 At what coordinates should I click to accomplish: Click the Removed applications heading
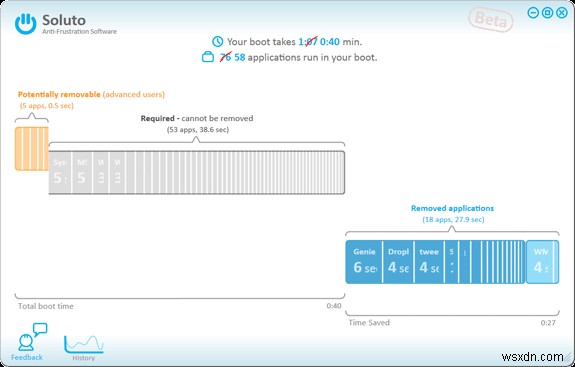point(453,208)
